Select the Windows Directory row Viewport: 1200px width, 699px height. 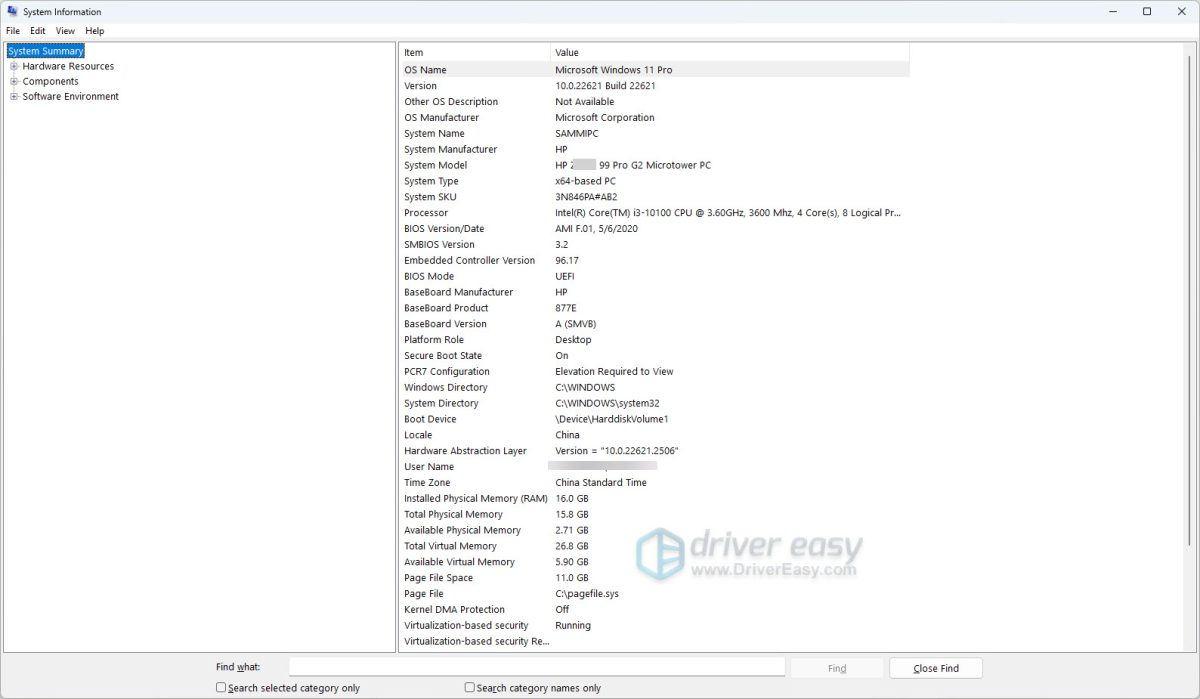(x=655, y=387)
